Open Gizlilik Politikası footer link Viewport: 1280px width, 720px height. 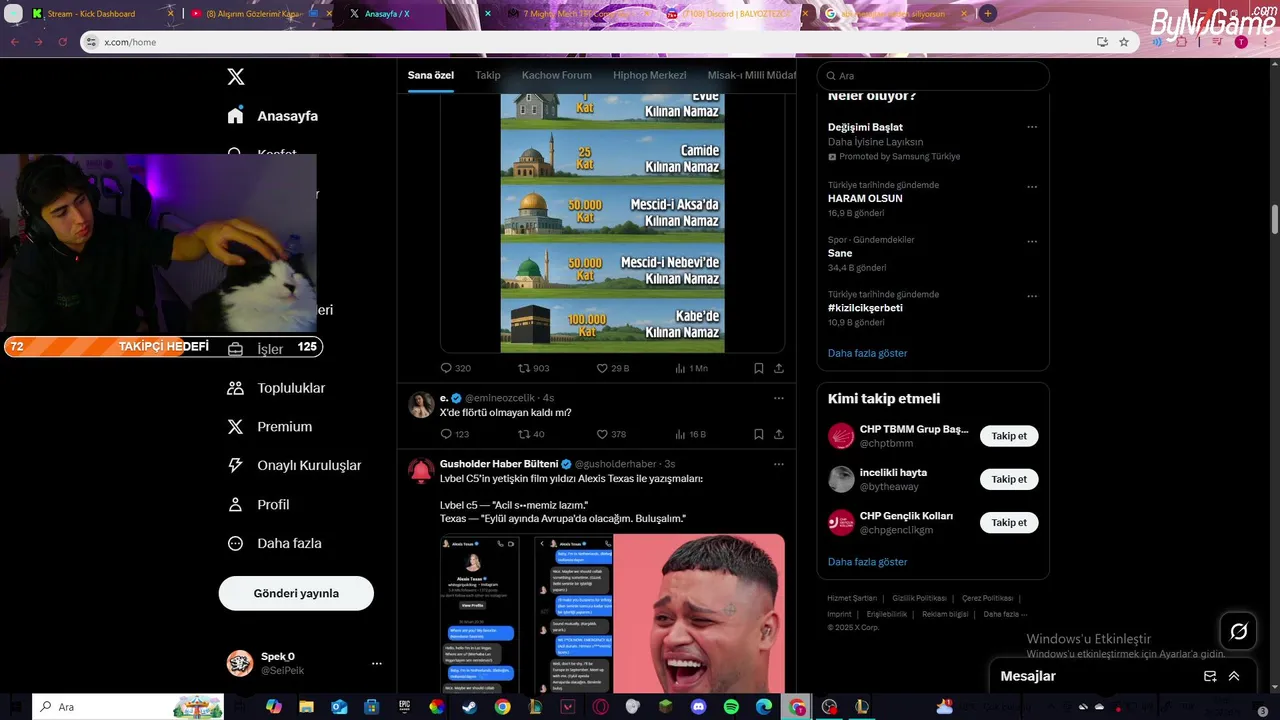[x=919, y=598]
